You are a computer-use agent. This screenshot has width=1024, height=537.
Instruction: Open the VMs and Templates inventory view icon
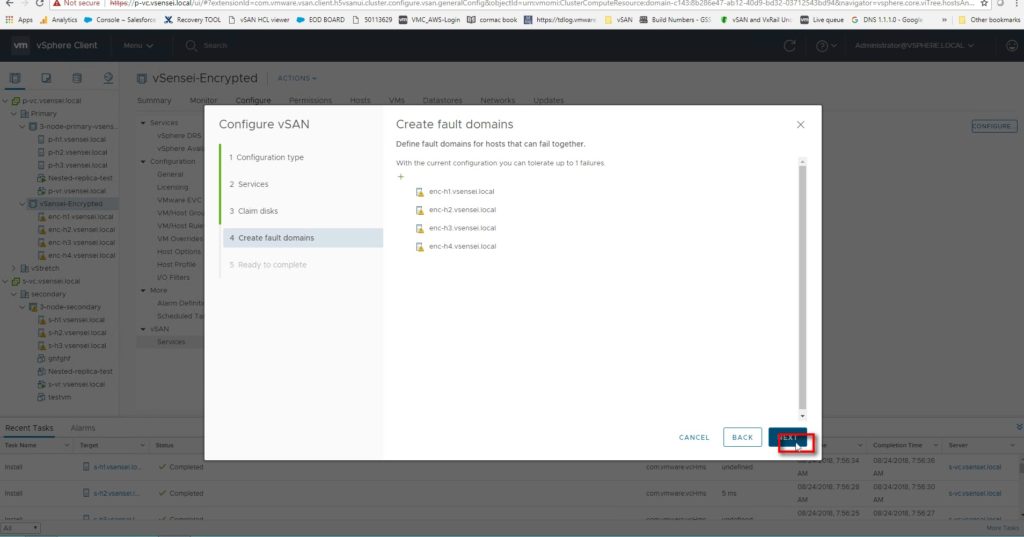46,78
